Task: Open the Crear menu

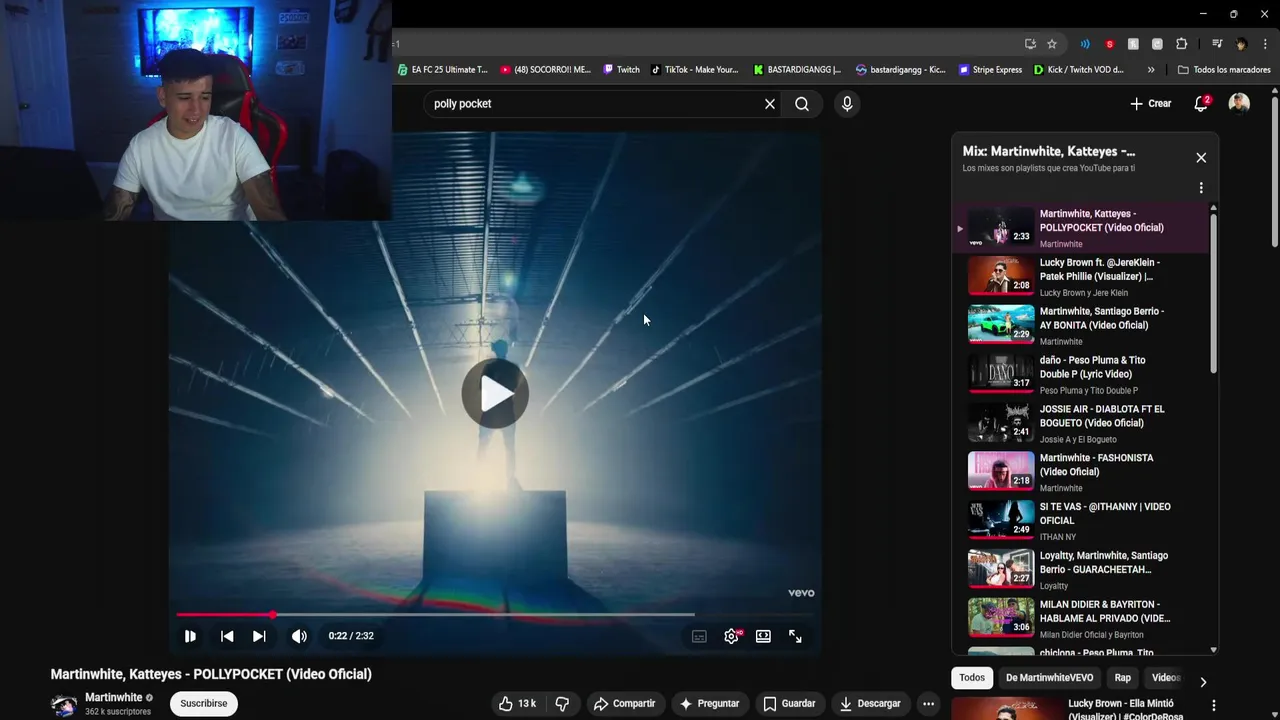Action: point(1151,104)
